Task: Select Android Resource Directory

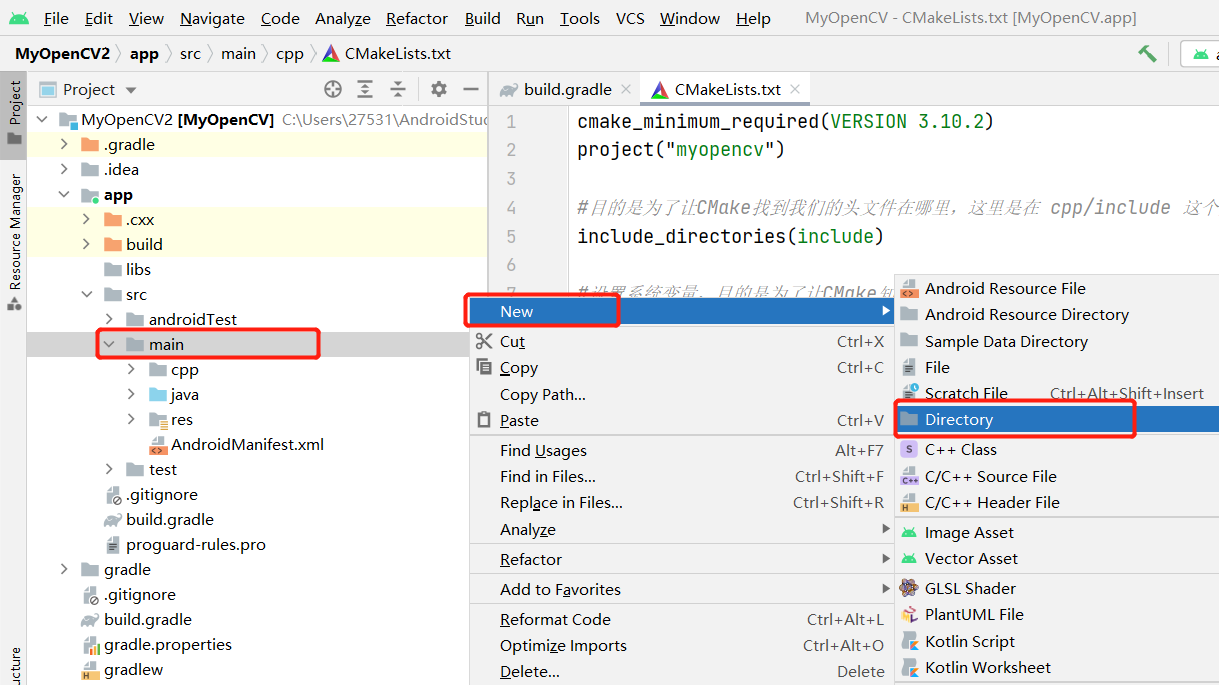Action: point(1057,314)
